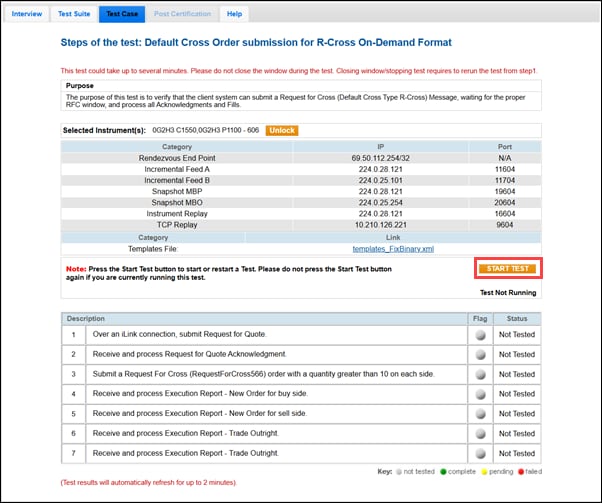602x503 pixels.
Task: Open the Help tab
Action: pos(234,14)
